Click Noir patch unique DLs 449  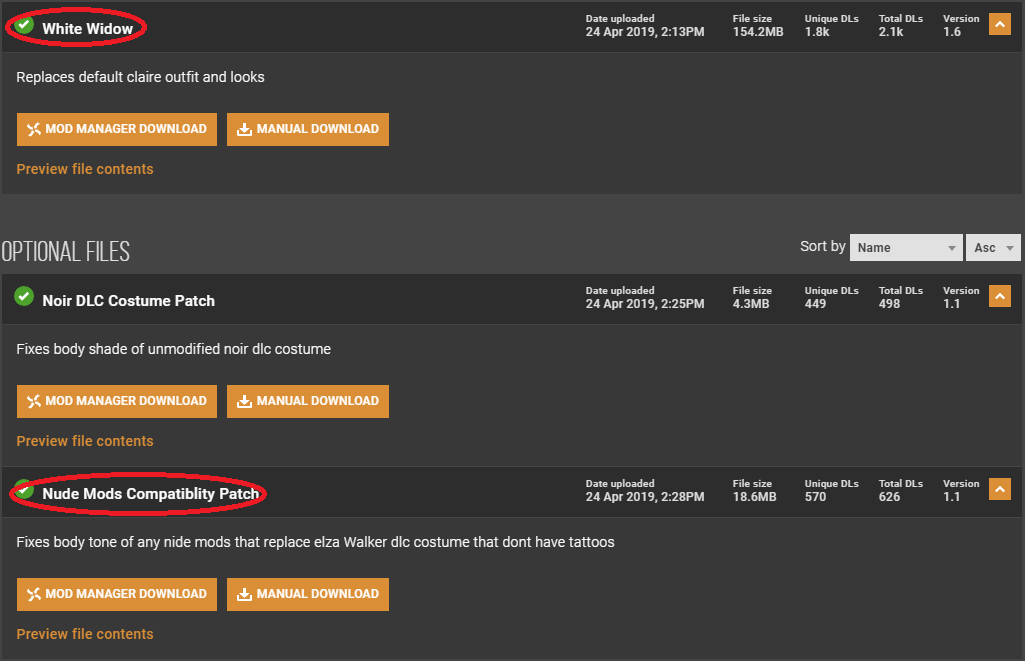click(x=815, y=304)
